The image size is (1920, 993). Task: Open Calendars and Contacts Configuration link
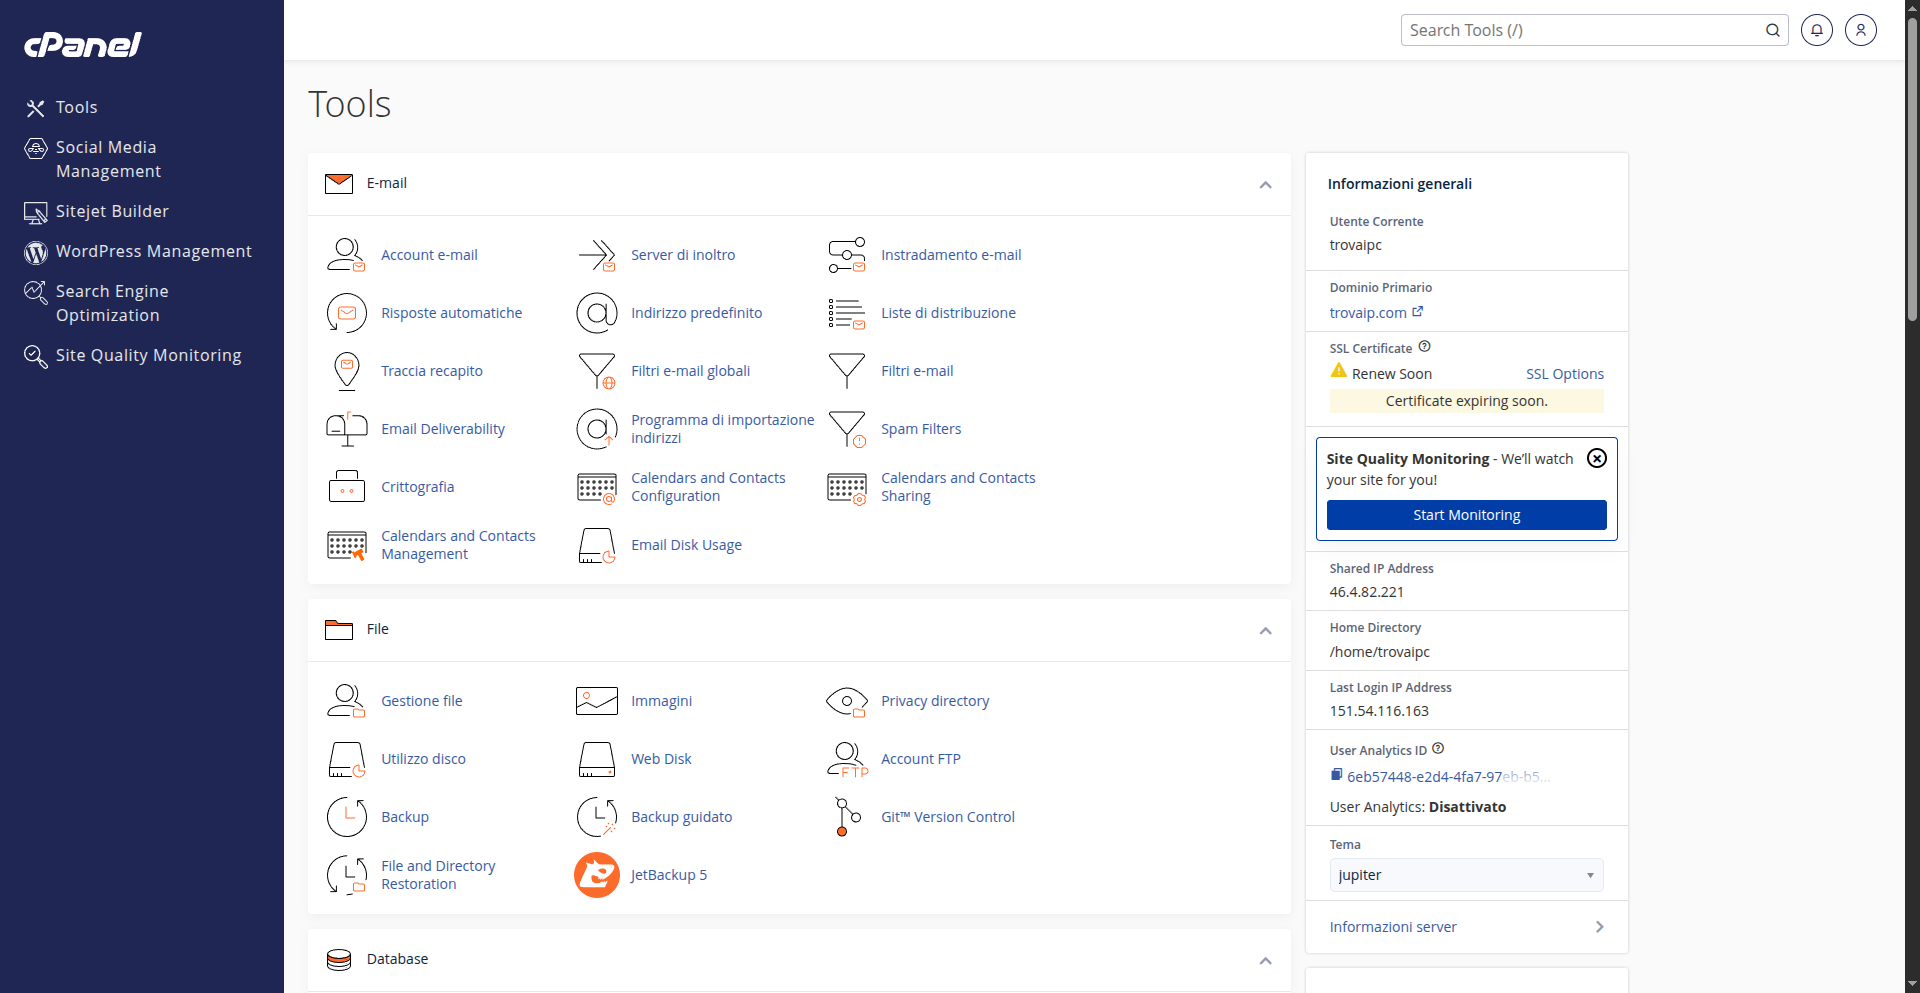708,487
